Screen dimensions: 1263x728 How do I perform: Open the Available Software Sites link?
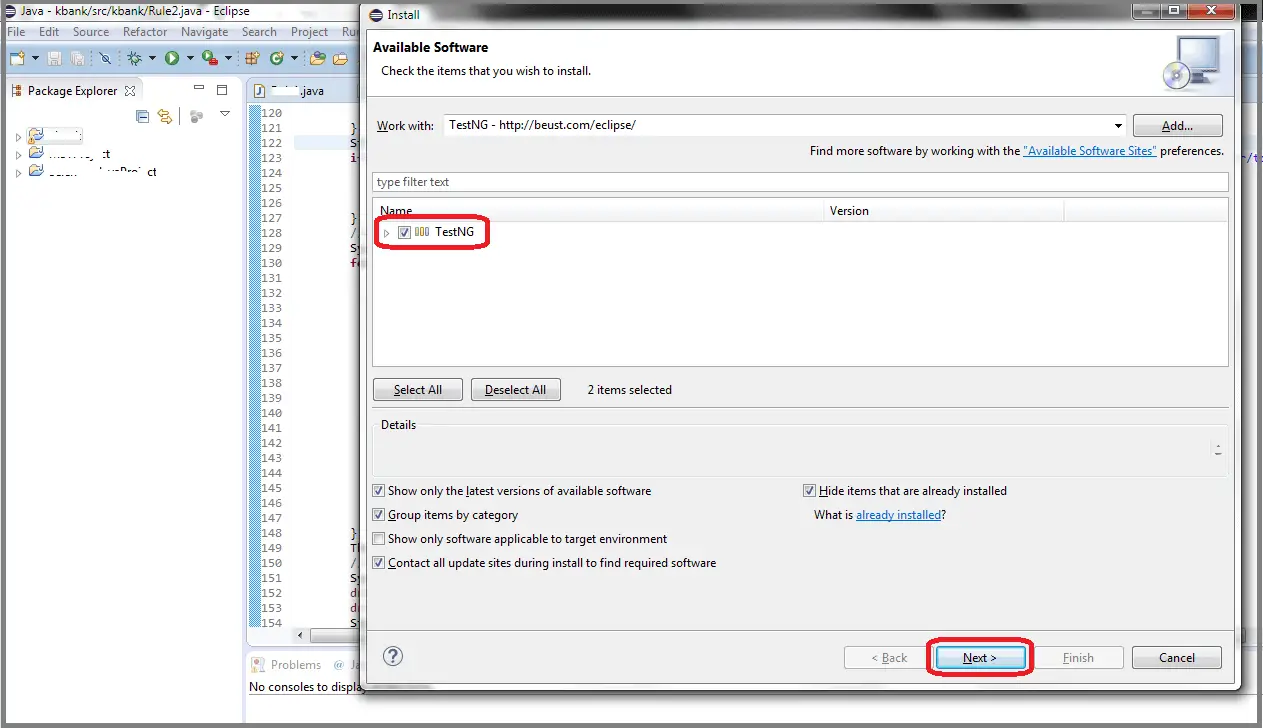(x=1090, y=151)
